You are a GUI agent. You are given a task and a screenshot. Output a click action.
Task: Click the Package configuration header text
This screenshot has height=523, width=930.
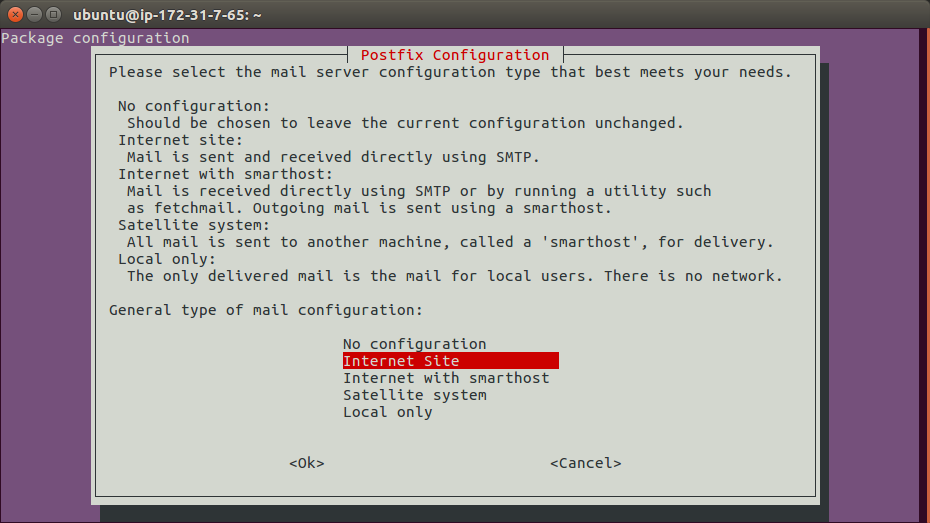coord(95,38)
